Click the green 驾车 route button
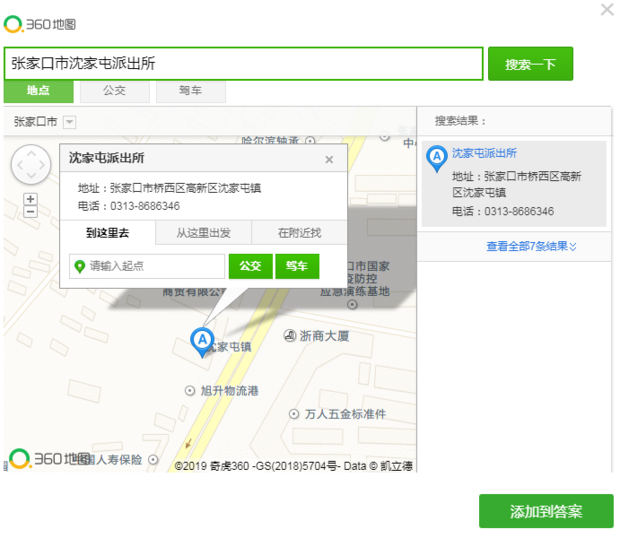Image resolution: width=620 pixels, height=538 pixels. coord(297,266)
